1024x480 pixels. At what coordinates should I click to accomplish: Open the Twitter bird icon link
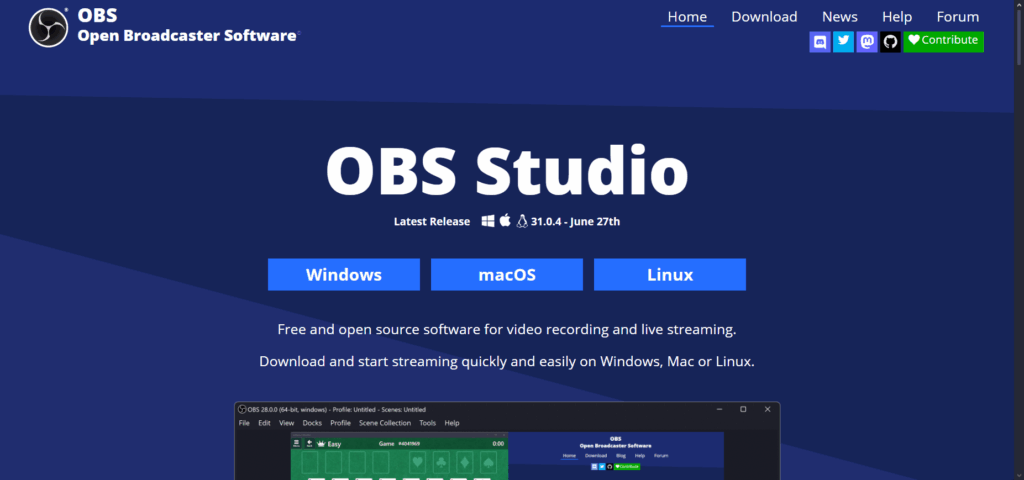[x=843, y=42]
